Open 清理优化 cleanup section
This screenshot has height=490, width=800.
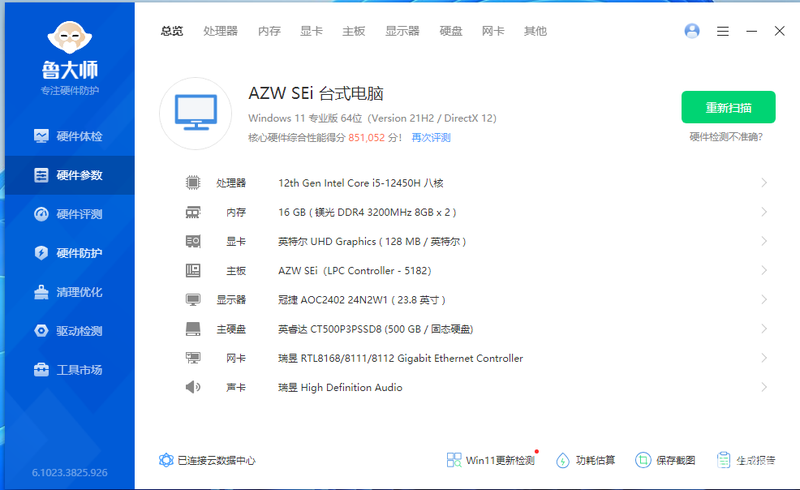[69, 292]
